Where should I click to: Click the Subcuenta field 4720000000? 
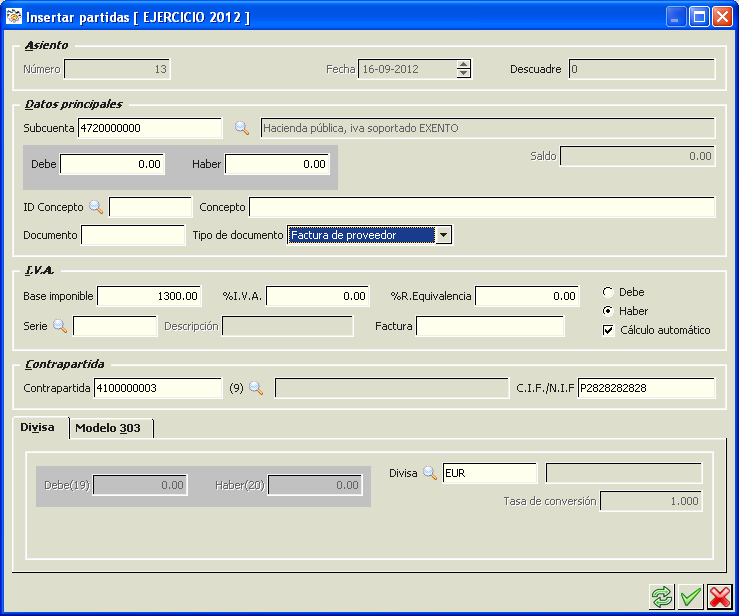[150, 128]
